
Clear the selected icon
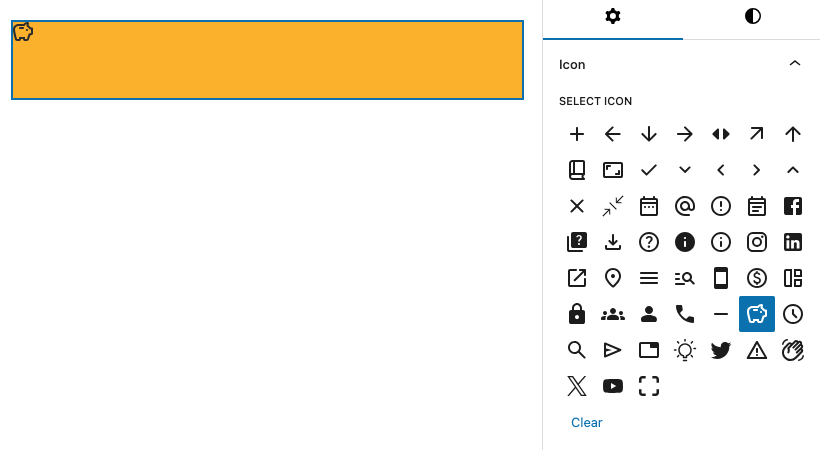(x=587, y=422)
